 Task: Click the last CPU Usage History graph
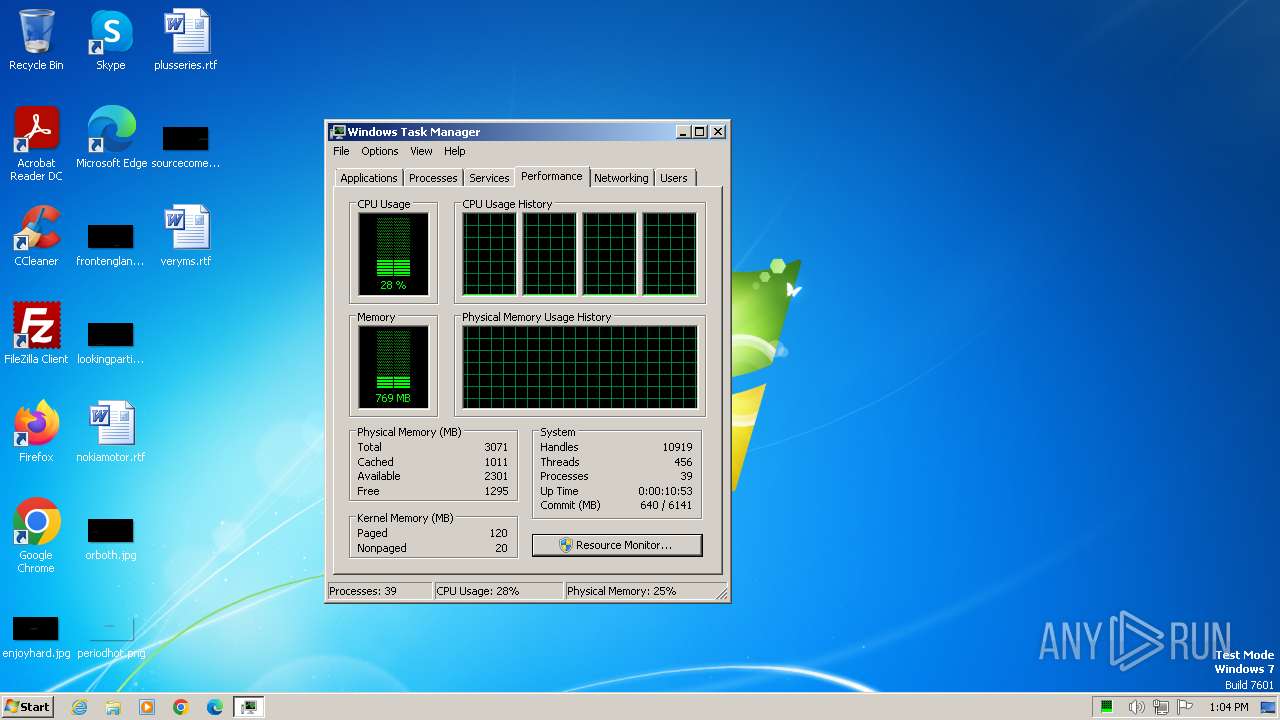click(x=670, y=254)
